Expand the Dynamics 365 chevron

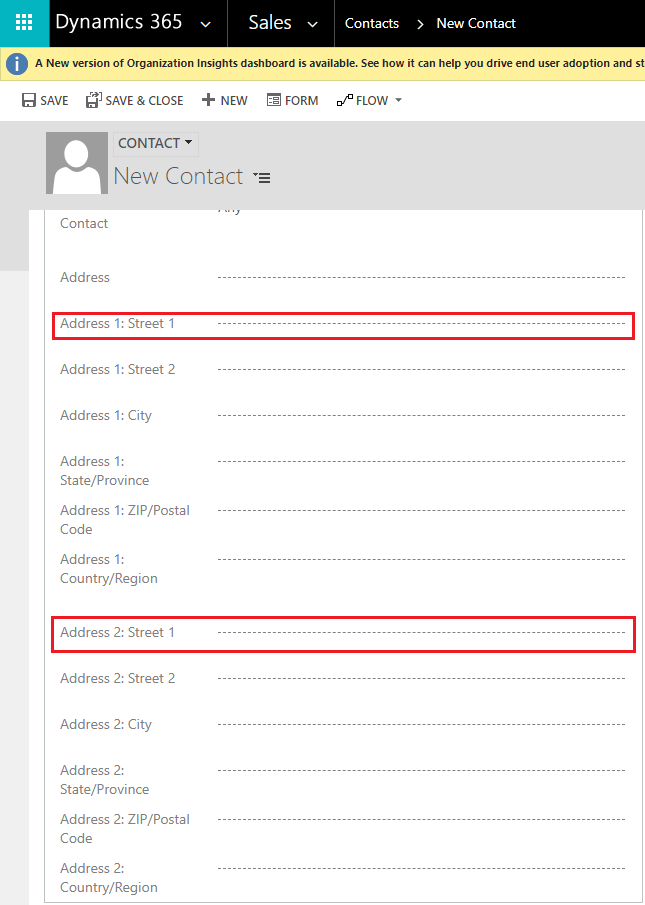(206, 24)
